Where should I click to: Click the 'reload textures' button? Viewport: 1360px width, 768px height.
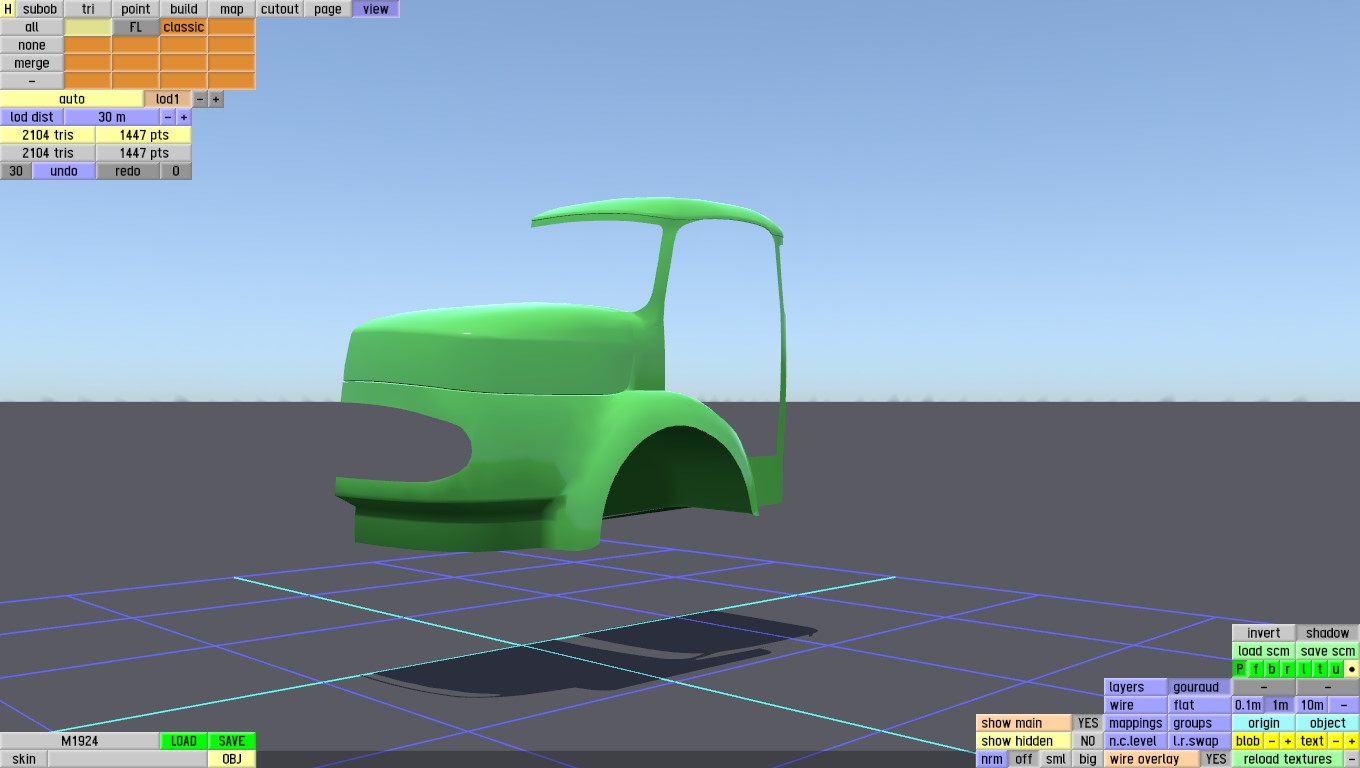click(1288, 759)
